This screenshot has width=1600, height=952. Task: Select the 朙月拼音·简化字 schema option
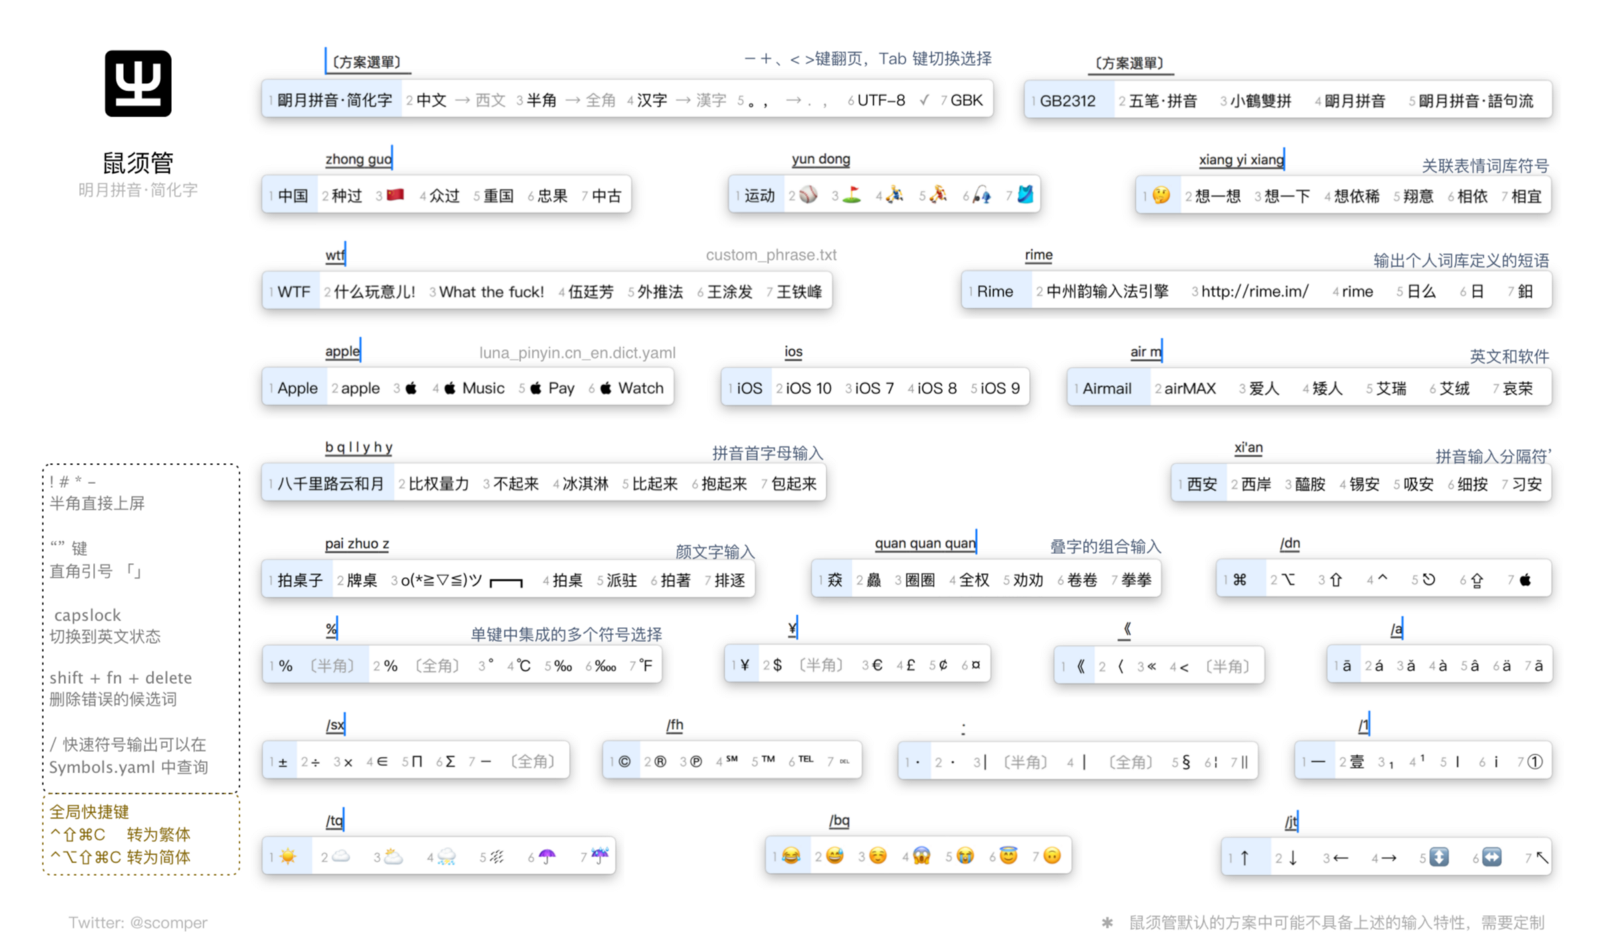click(335, 100)
